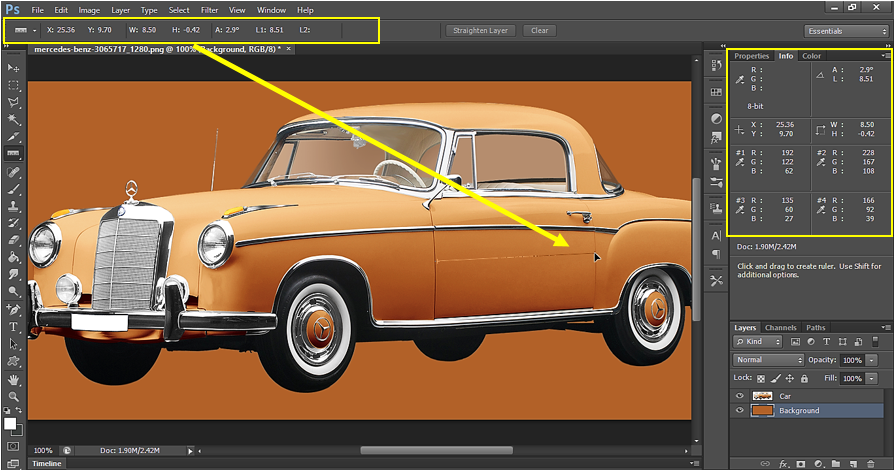Select the Eraser tool

point(14,240)
